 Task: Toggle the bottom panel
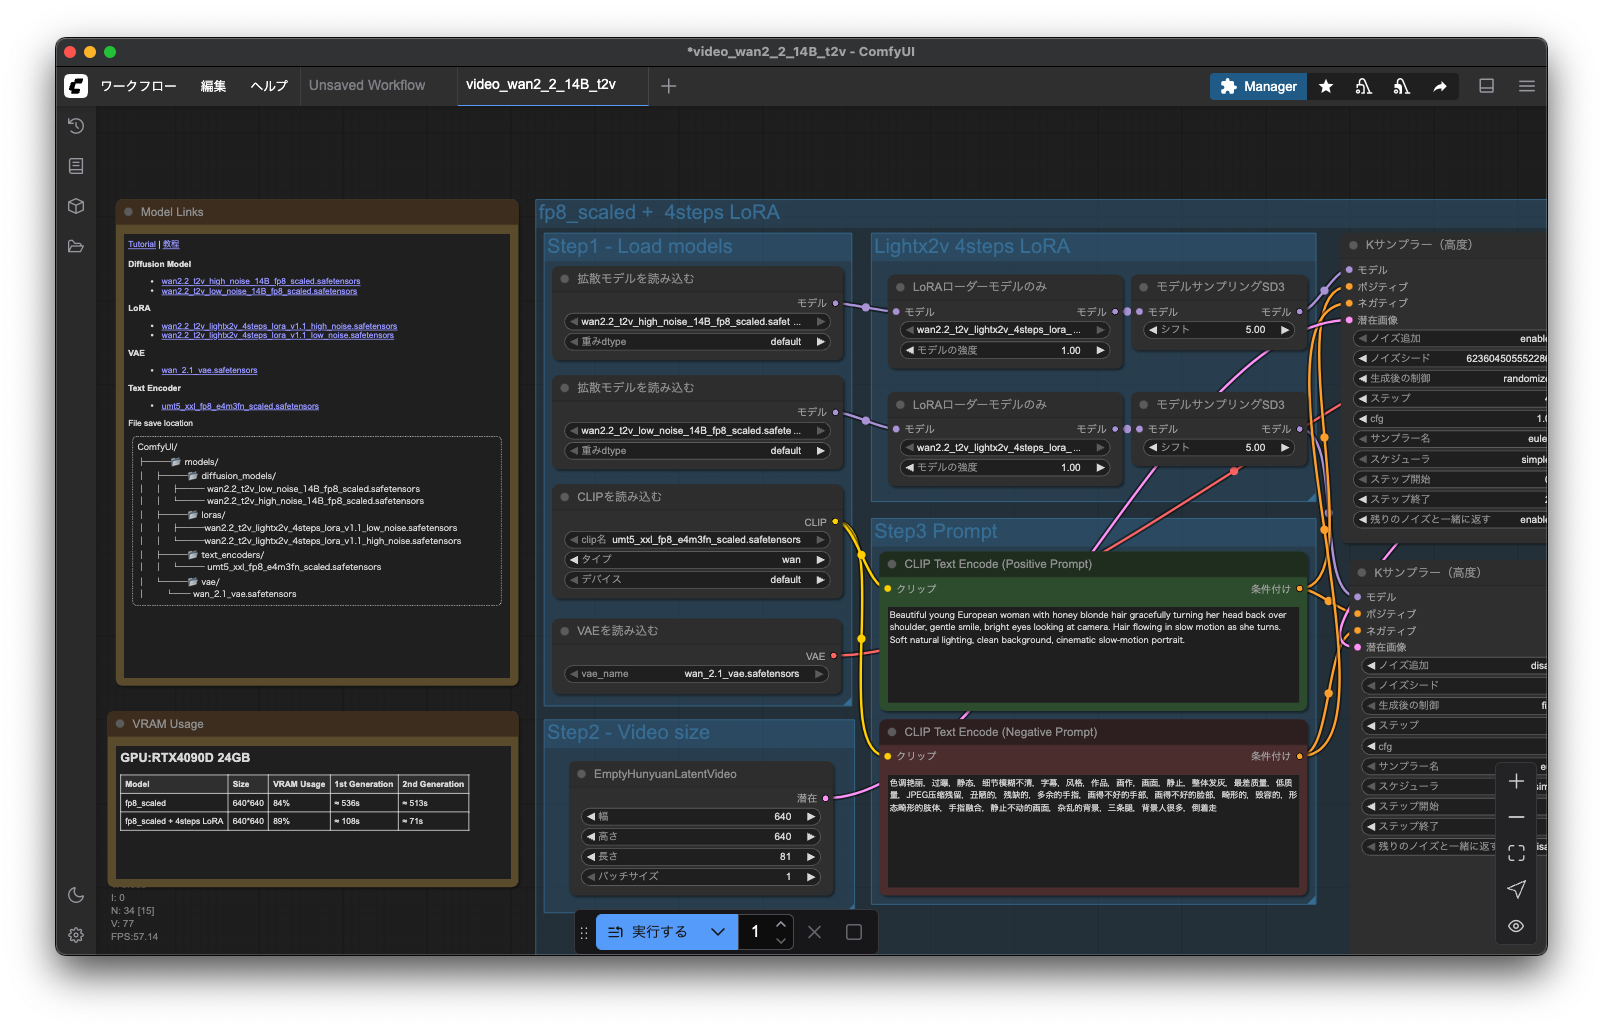pos(1487,86)
